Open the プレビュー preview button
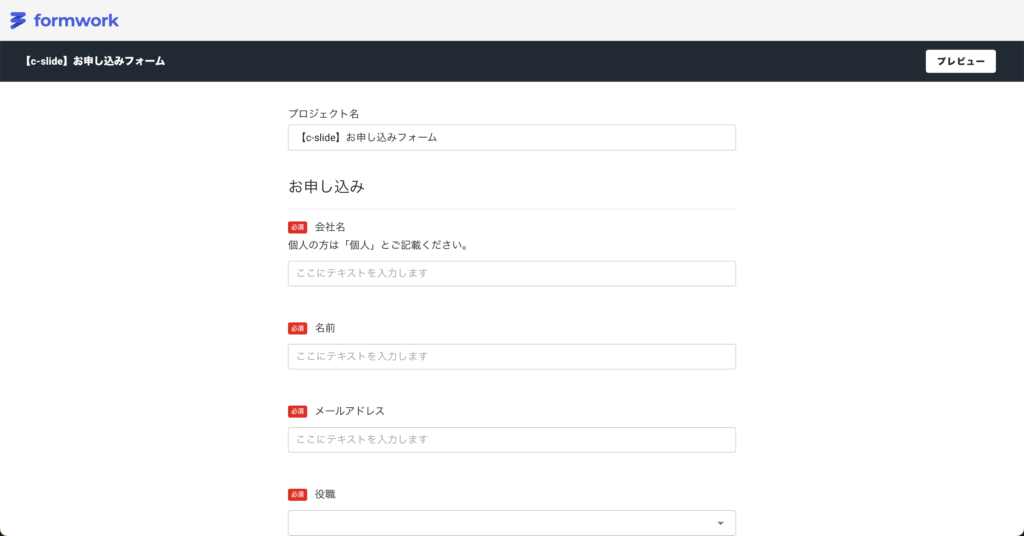Image resolution: width=1024 pixels, height=536 pixels. coord(960,61)
